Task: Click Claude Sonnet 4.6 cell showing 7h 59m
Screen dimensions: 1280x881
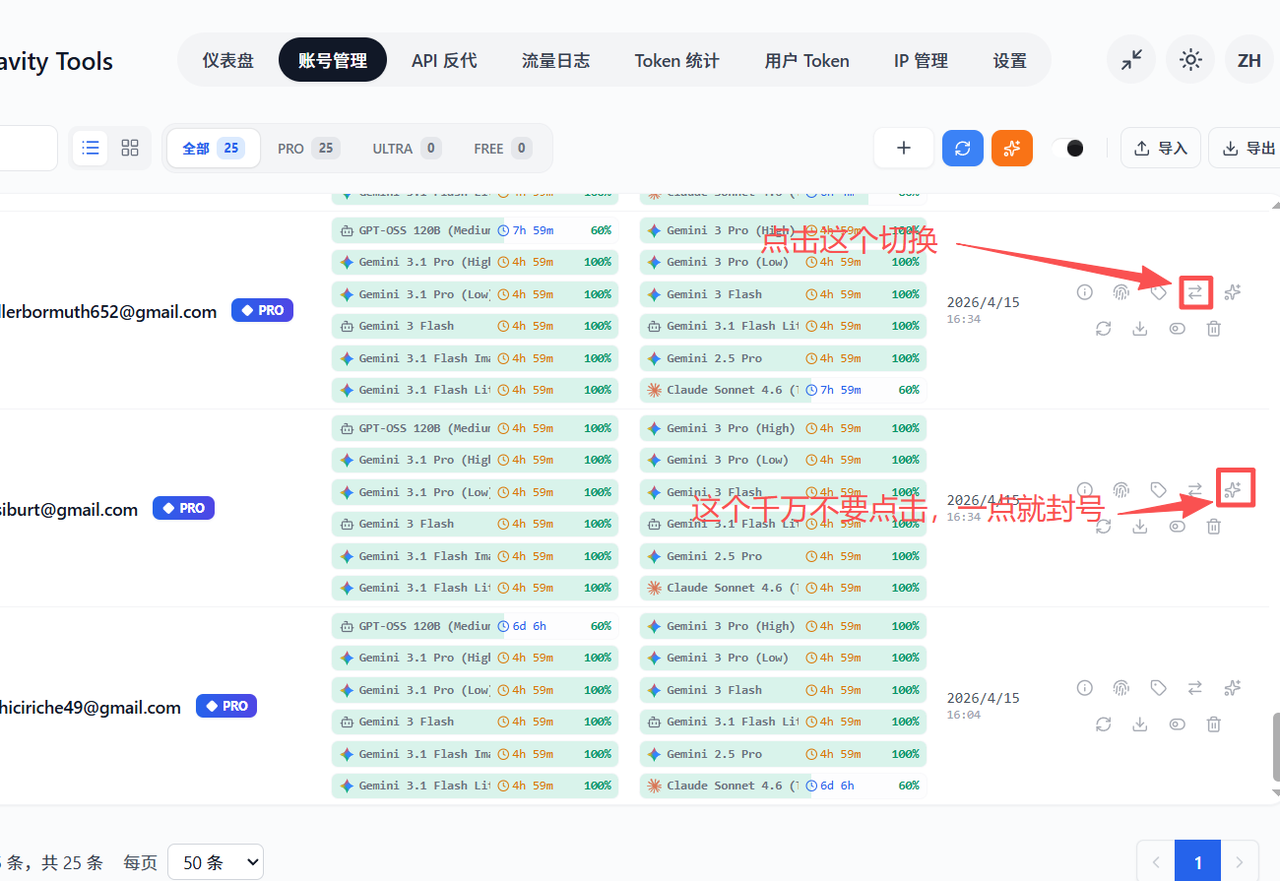Action: 783,390
